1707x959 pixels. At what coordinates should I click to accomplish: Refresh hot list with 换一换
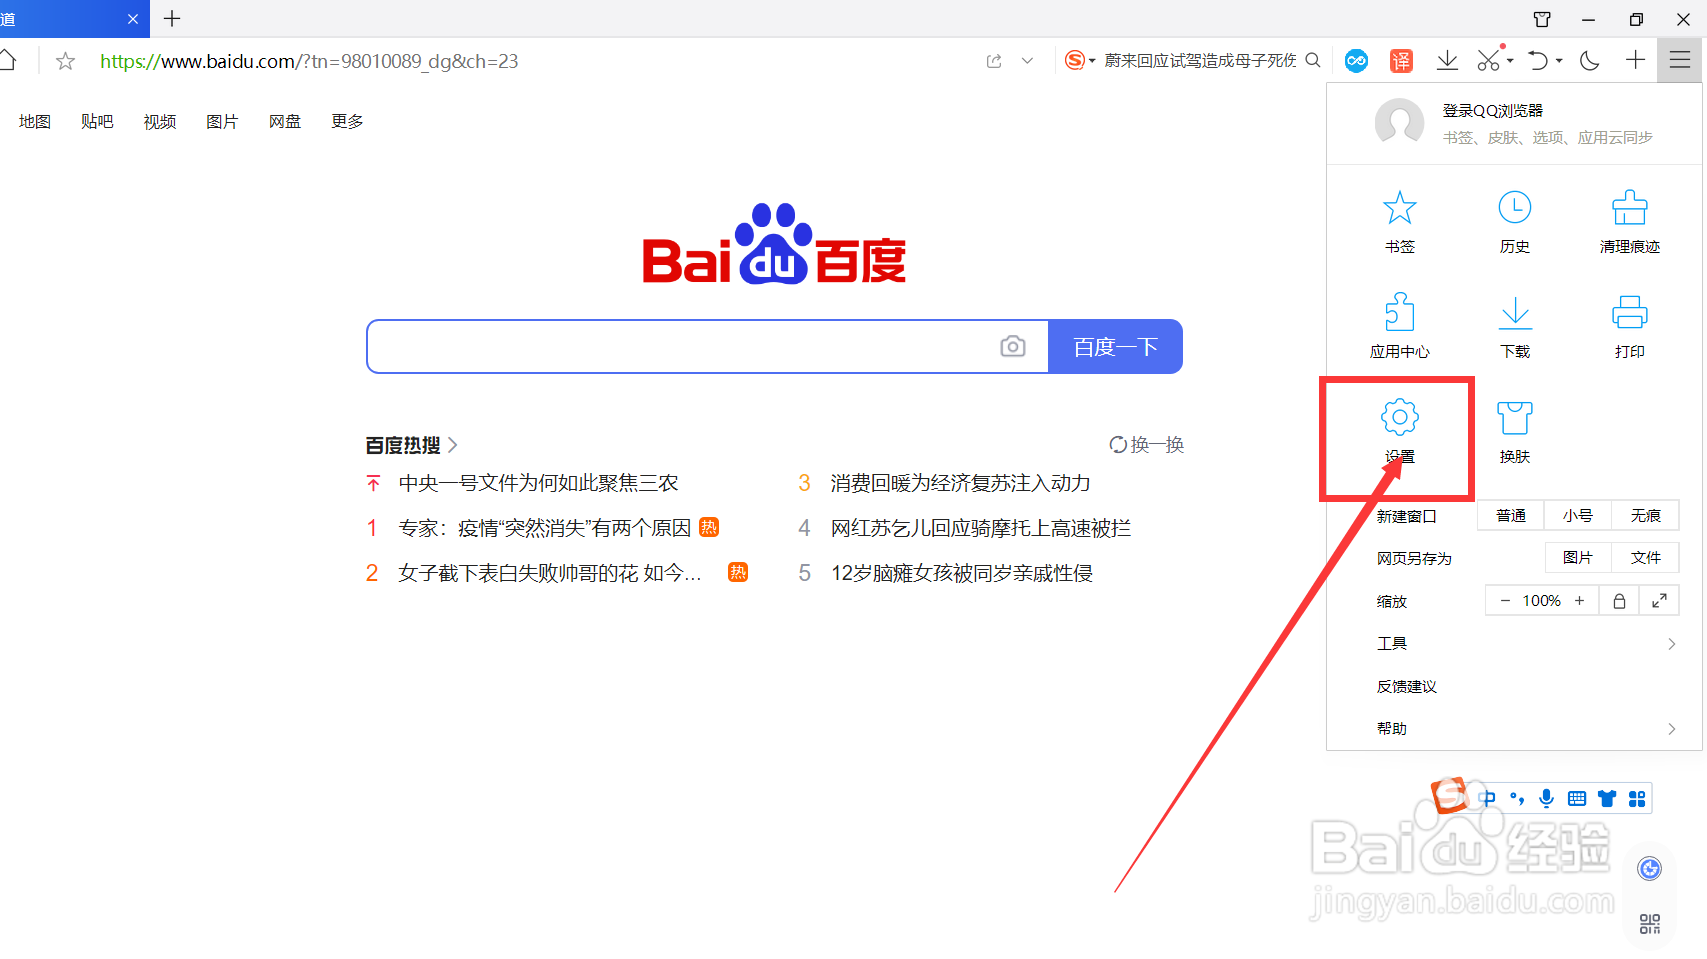[x=1147, y=445]
